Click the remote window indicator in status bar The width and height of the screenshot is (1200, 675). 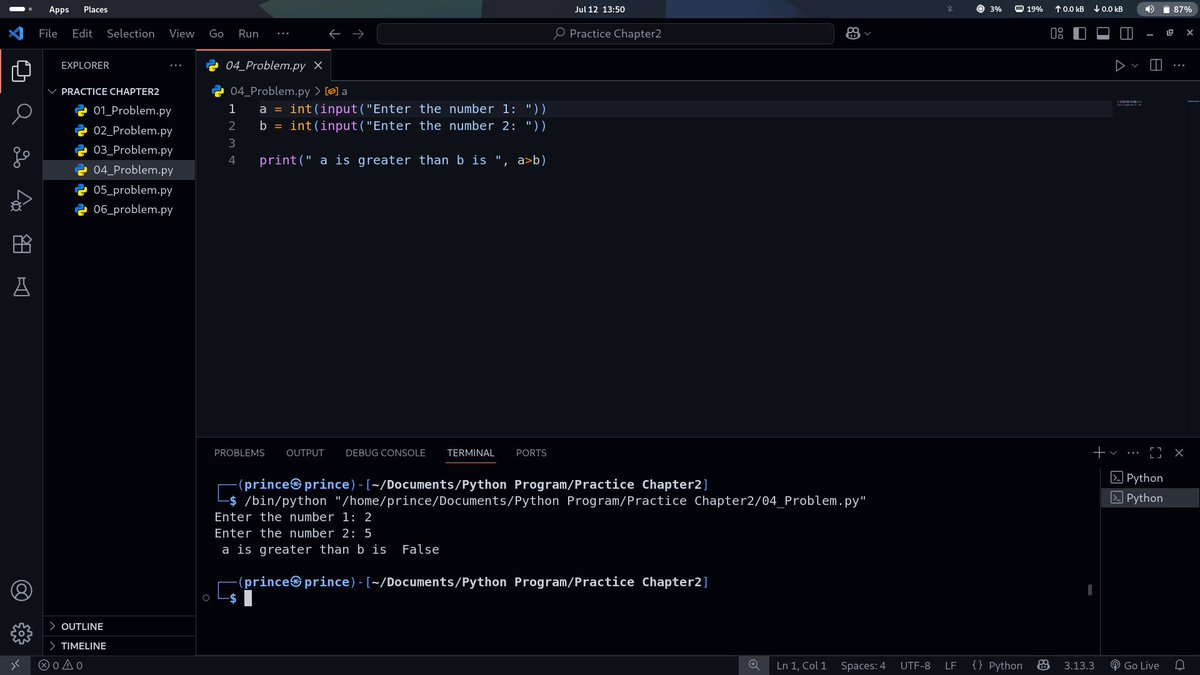point(15,665)
